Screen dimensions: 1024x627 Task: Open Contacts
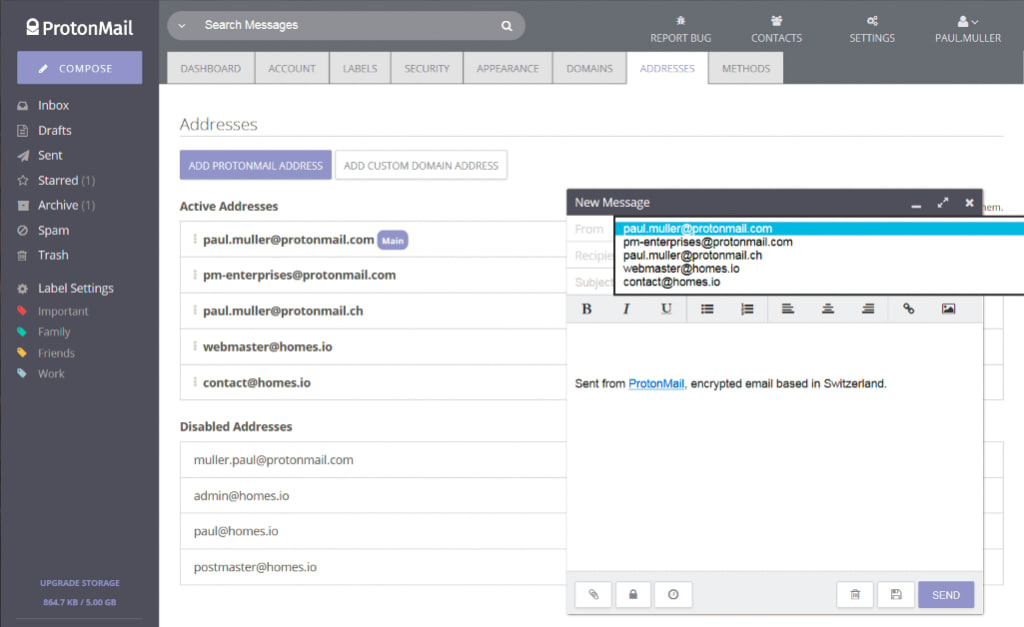776,30
